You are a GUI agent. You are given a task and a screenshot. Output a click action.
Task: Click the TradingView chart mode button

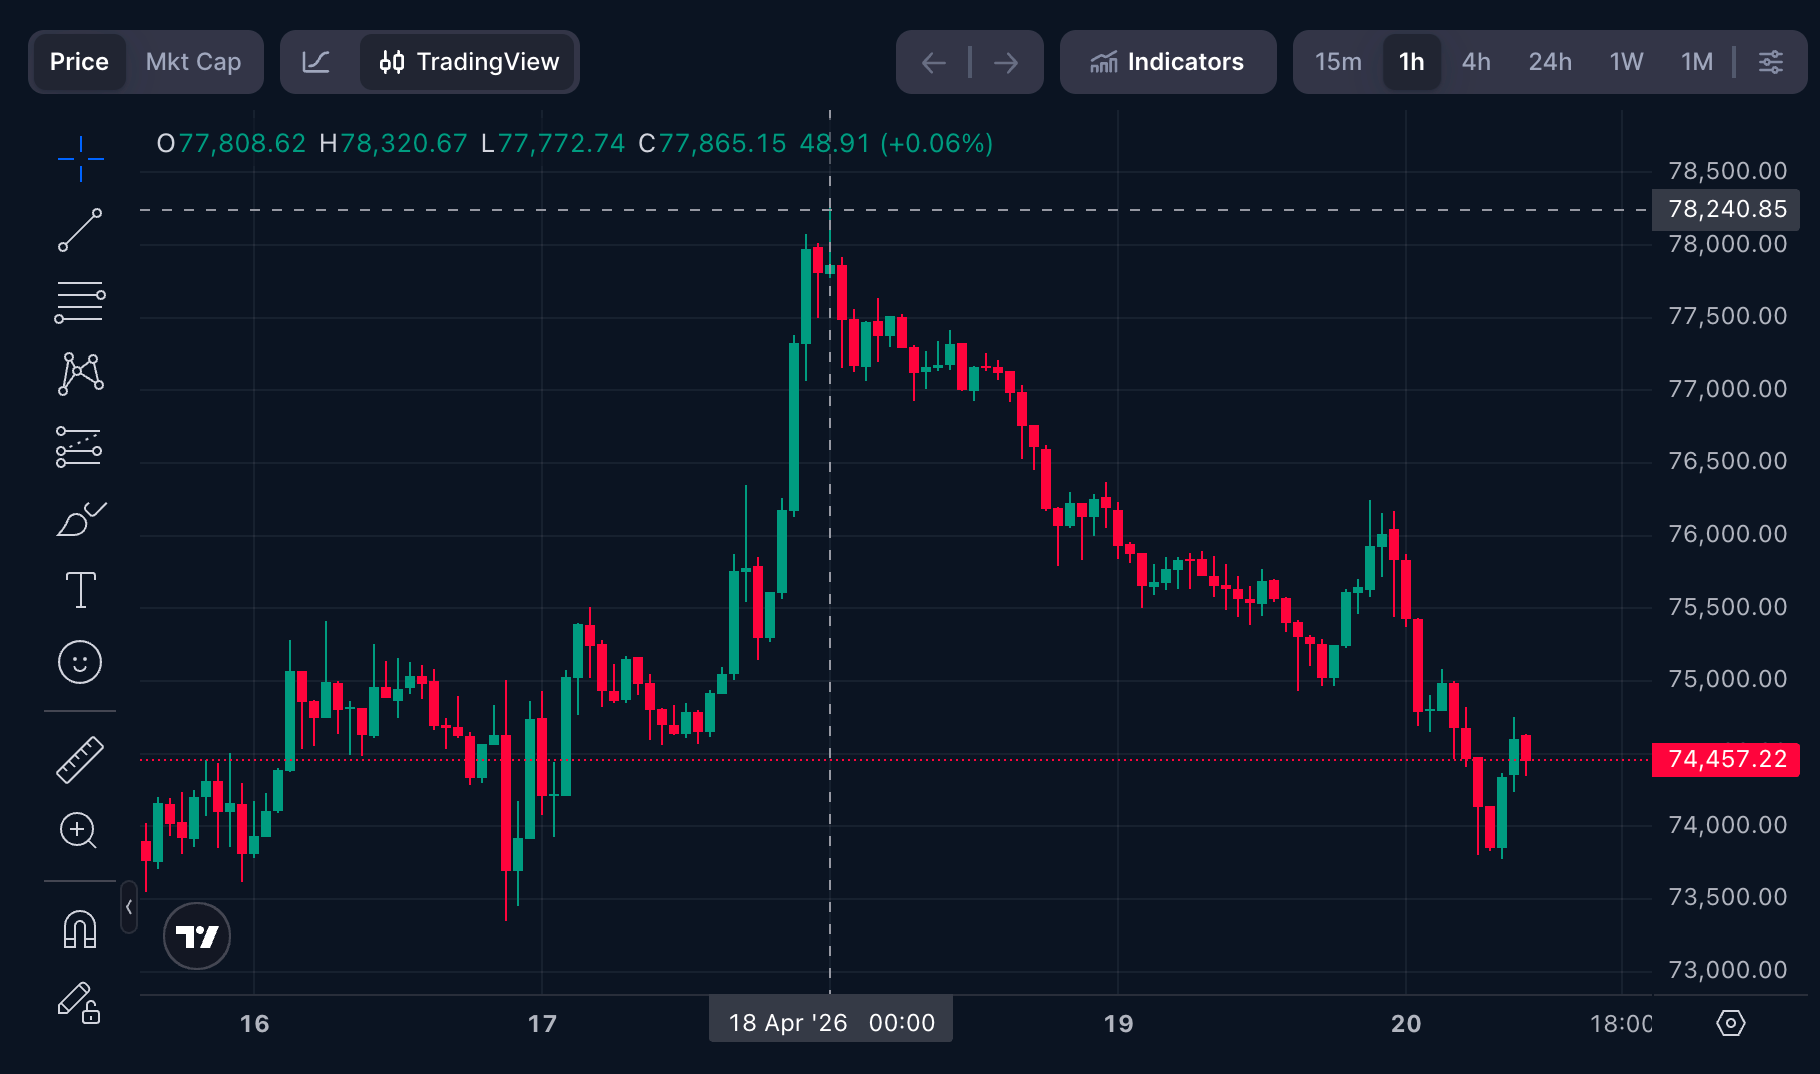(x=469, y=62)
